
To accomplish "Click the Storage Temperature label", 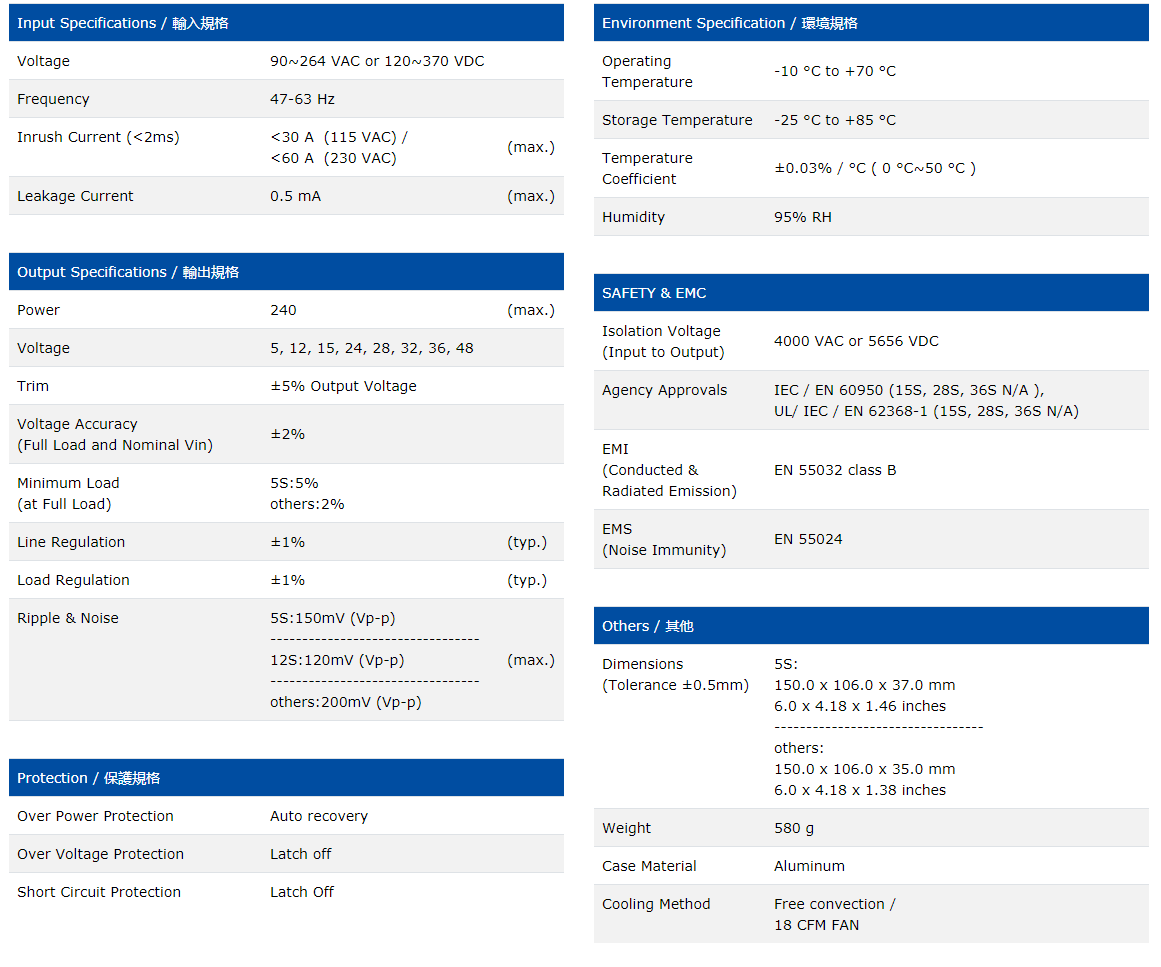I will click(677, 120).
